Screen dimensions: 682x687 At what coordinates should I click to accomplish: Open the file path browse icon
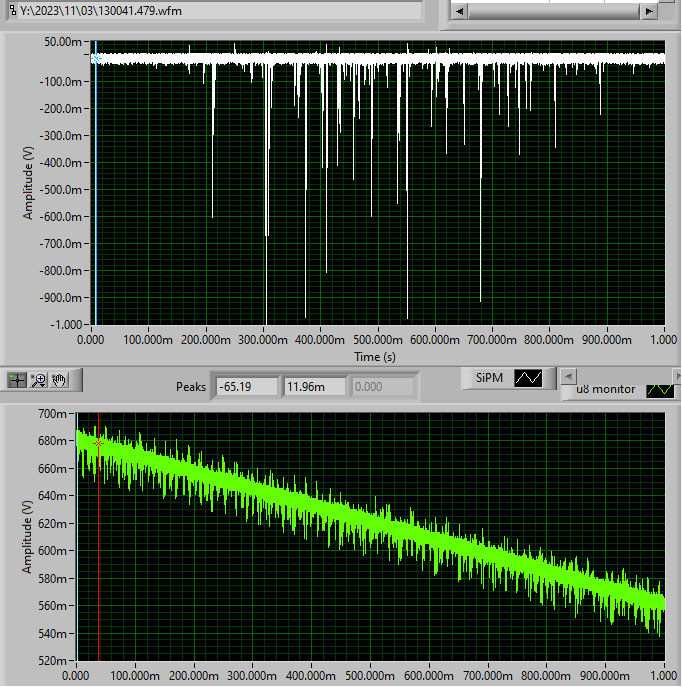click(13, 11)
